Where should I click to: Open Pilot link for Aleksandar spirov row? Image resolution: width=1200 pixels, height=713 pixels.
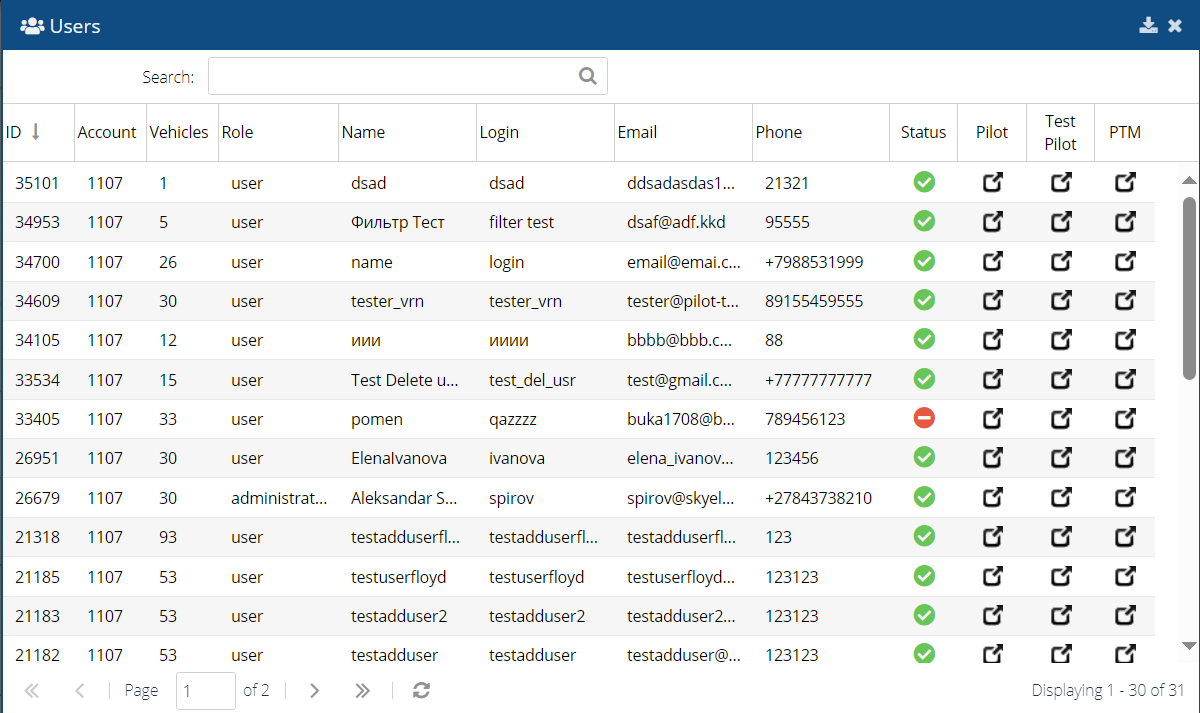tap(992, 498)
